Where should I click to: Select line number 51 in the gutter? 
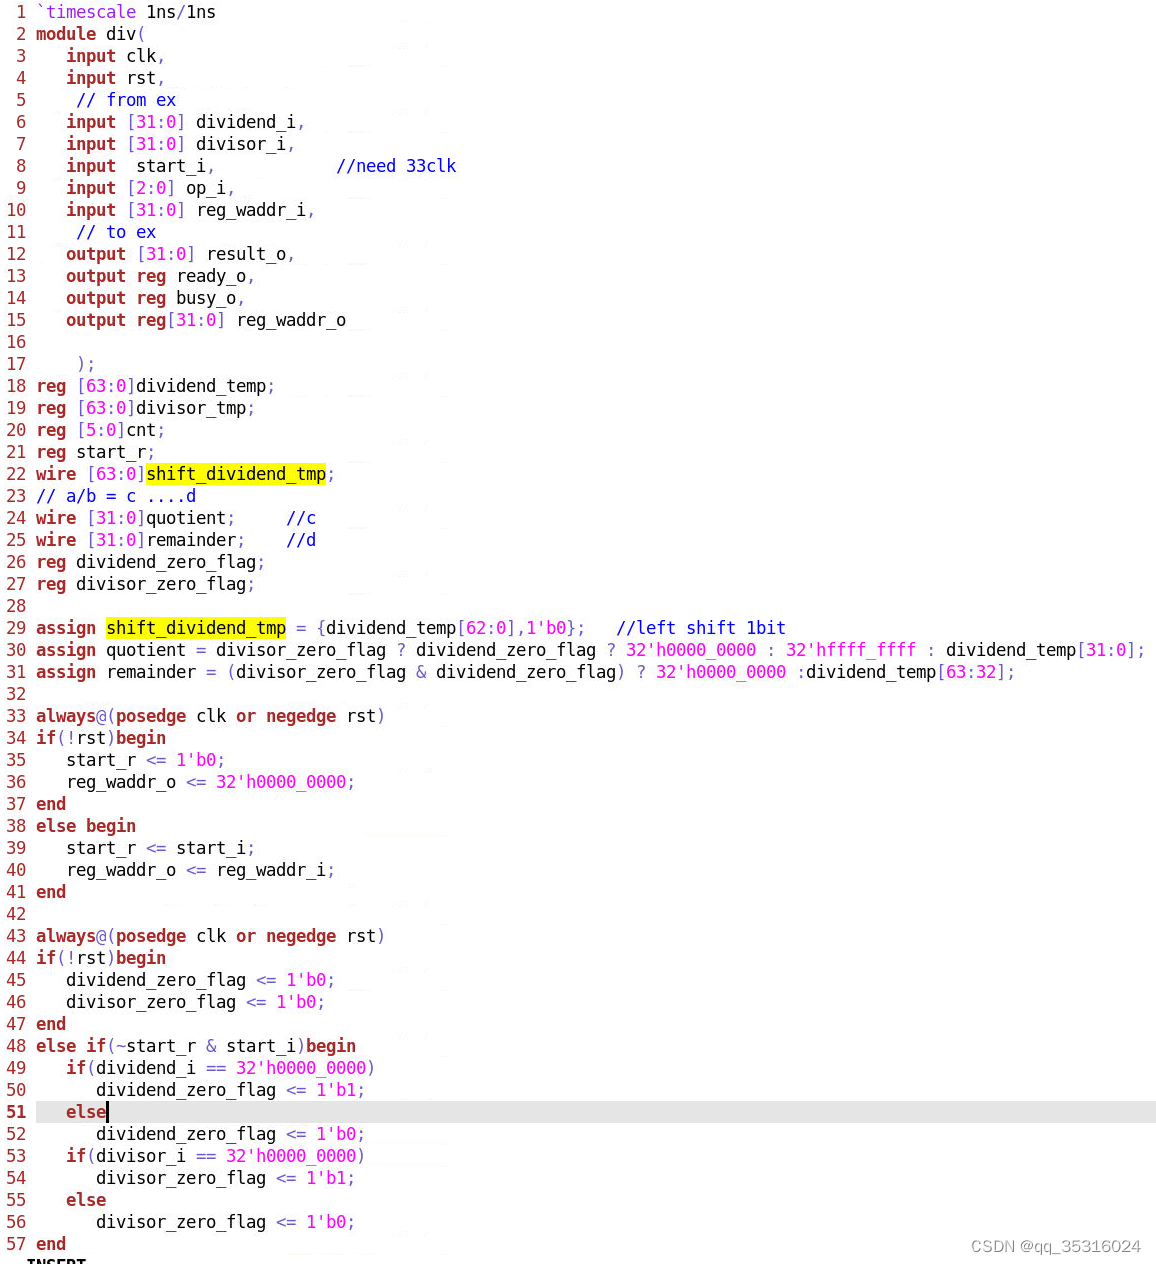[16, 1112]
